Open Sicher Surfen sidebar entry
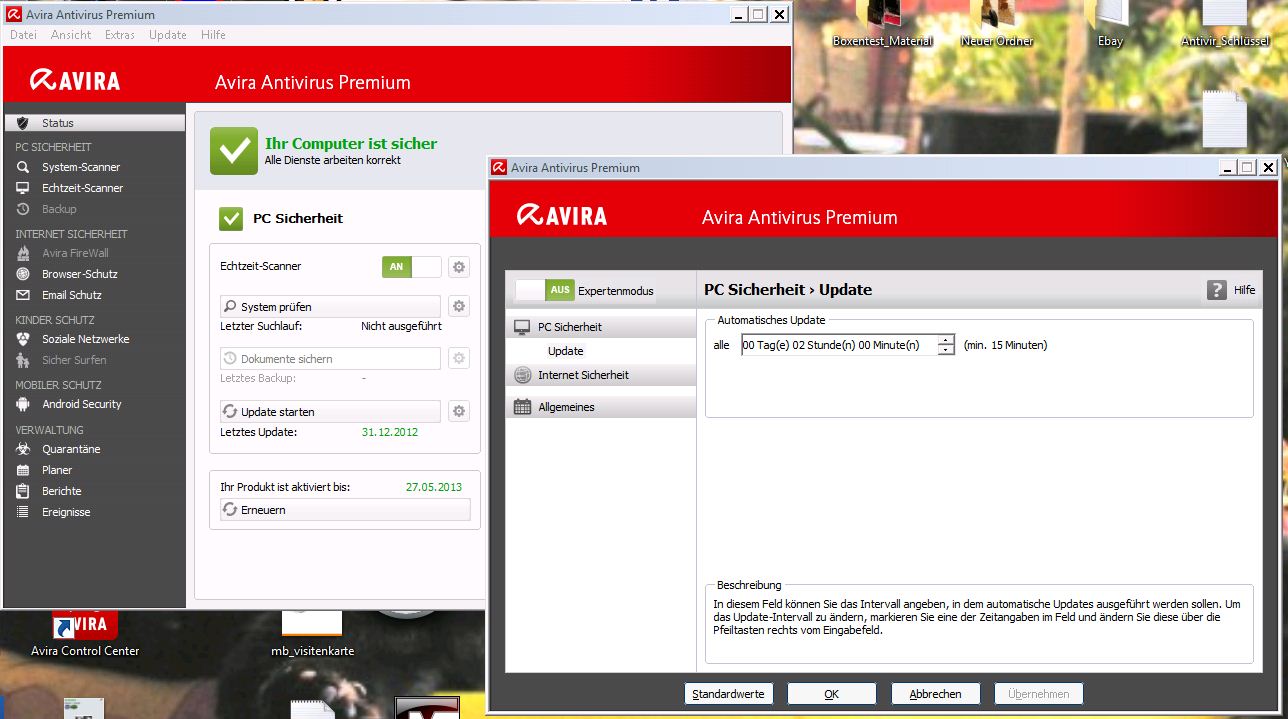This screenshot has width=1288, height=719. pos(73,360)
